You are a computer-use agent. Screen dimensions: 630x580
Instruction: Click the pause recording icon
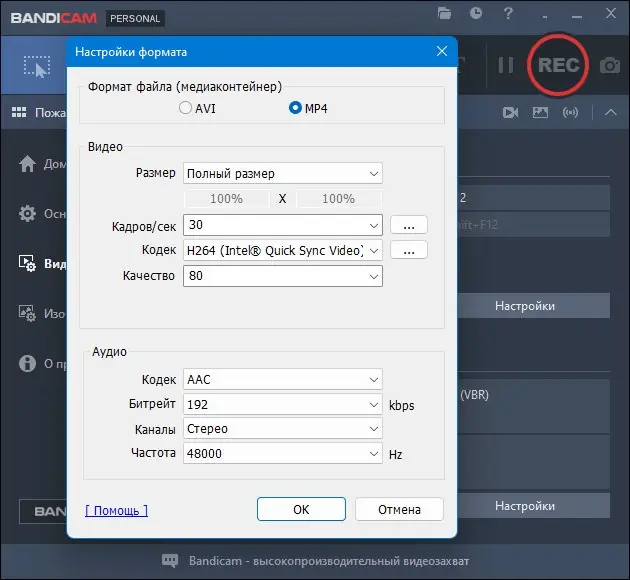(506, 65)
